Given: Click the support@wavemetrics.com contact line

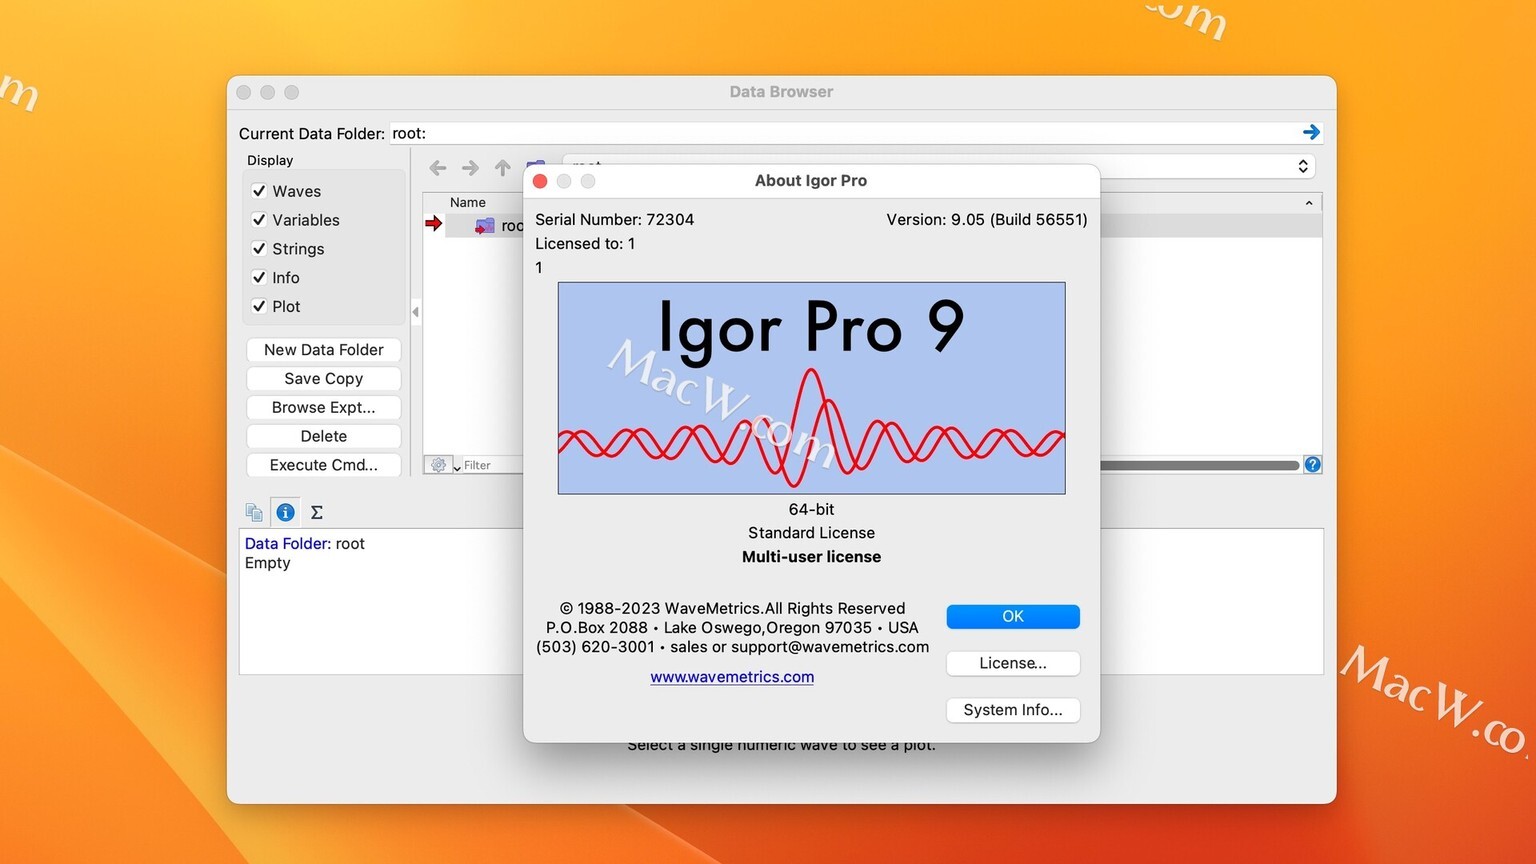Looking at the screenshot, I should tap(732, 647).
